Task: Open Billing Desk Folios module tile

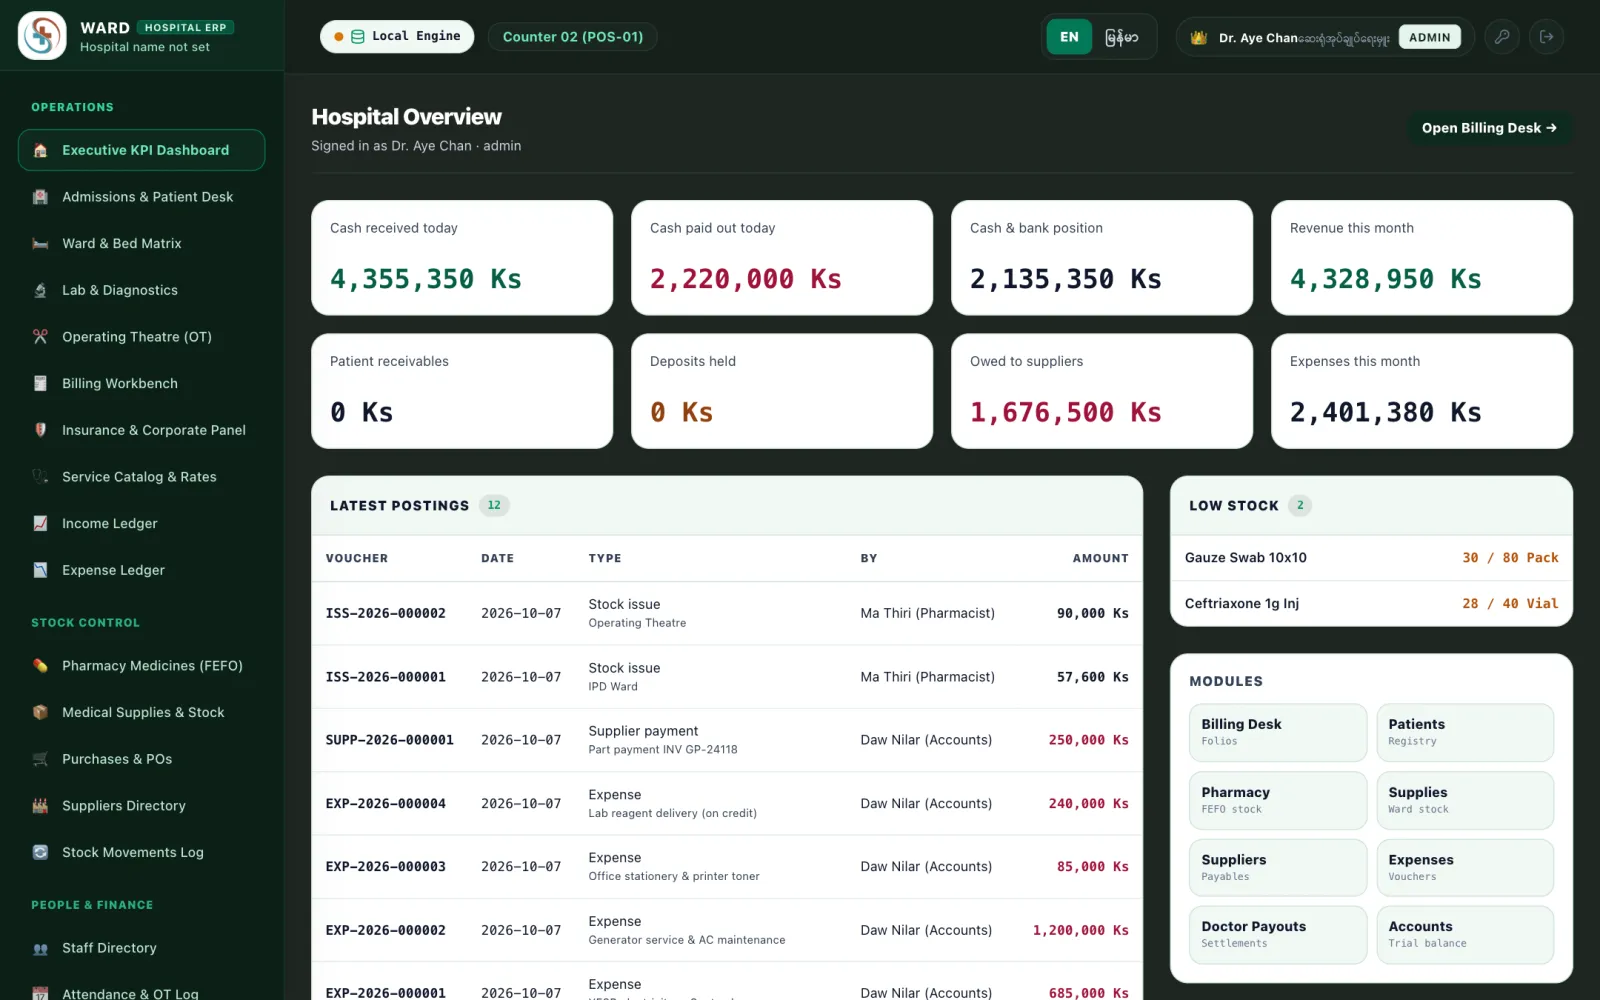Action: [x=1277, y=733]
